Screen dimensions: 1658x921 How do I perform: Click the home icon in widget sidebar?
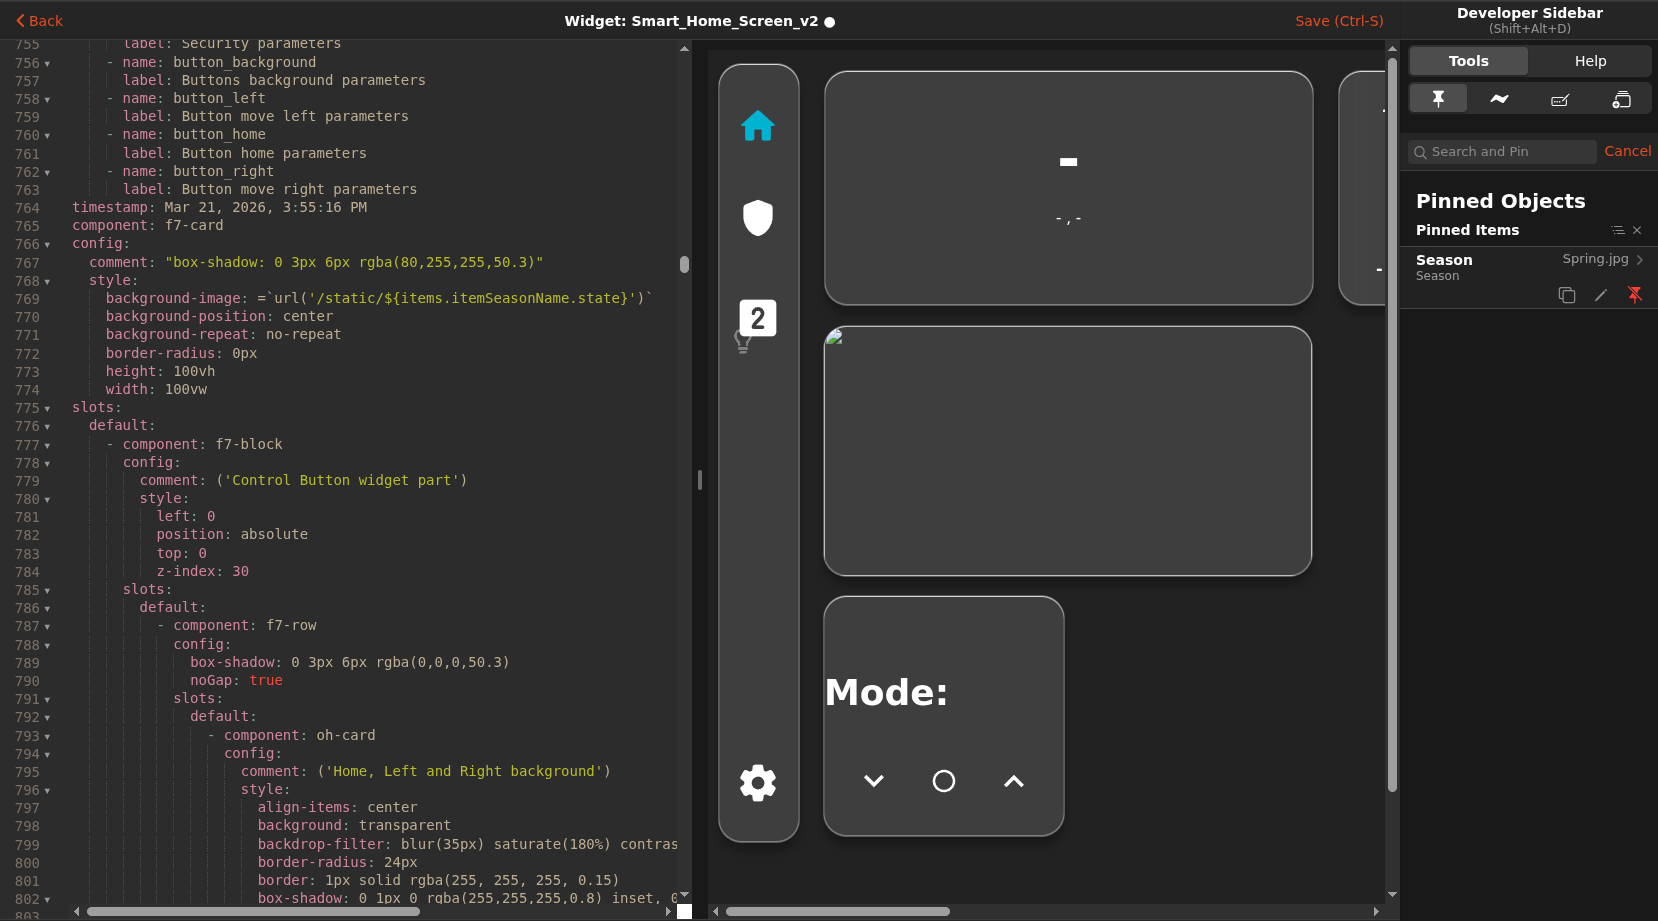(x=757, y=126)
